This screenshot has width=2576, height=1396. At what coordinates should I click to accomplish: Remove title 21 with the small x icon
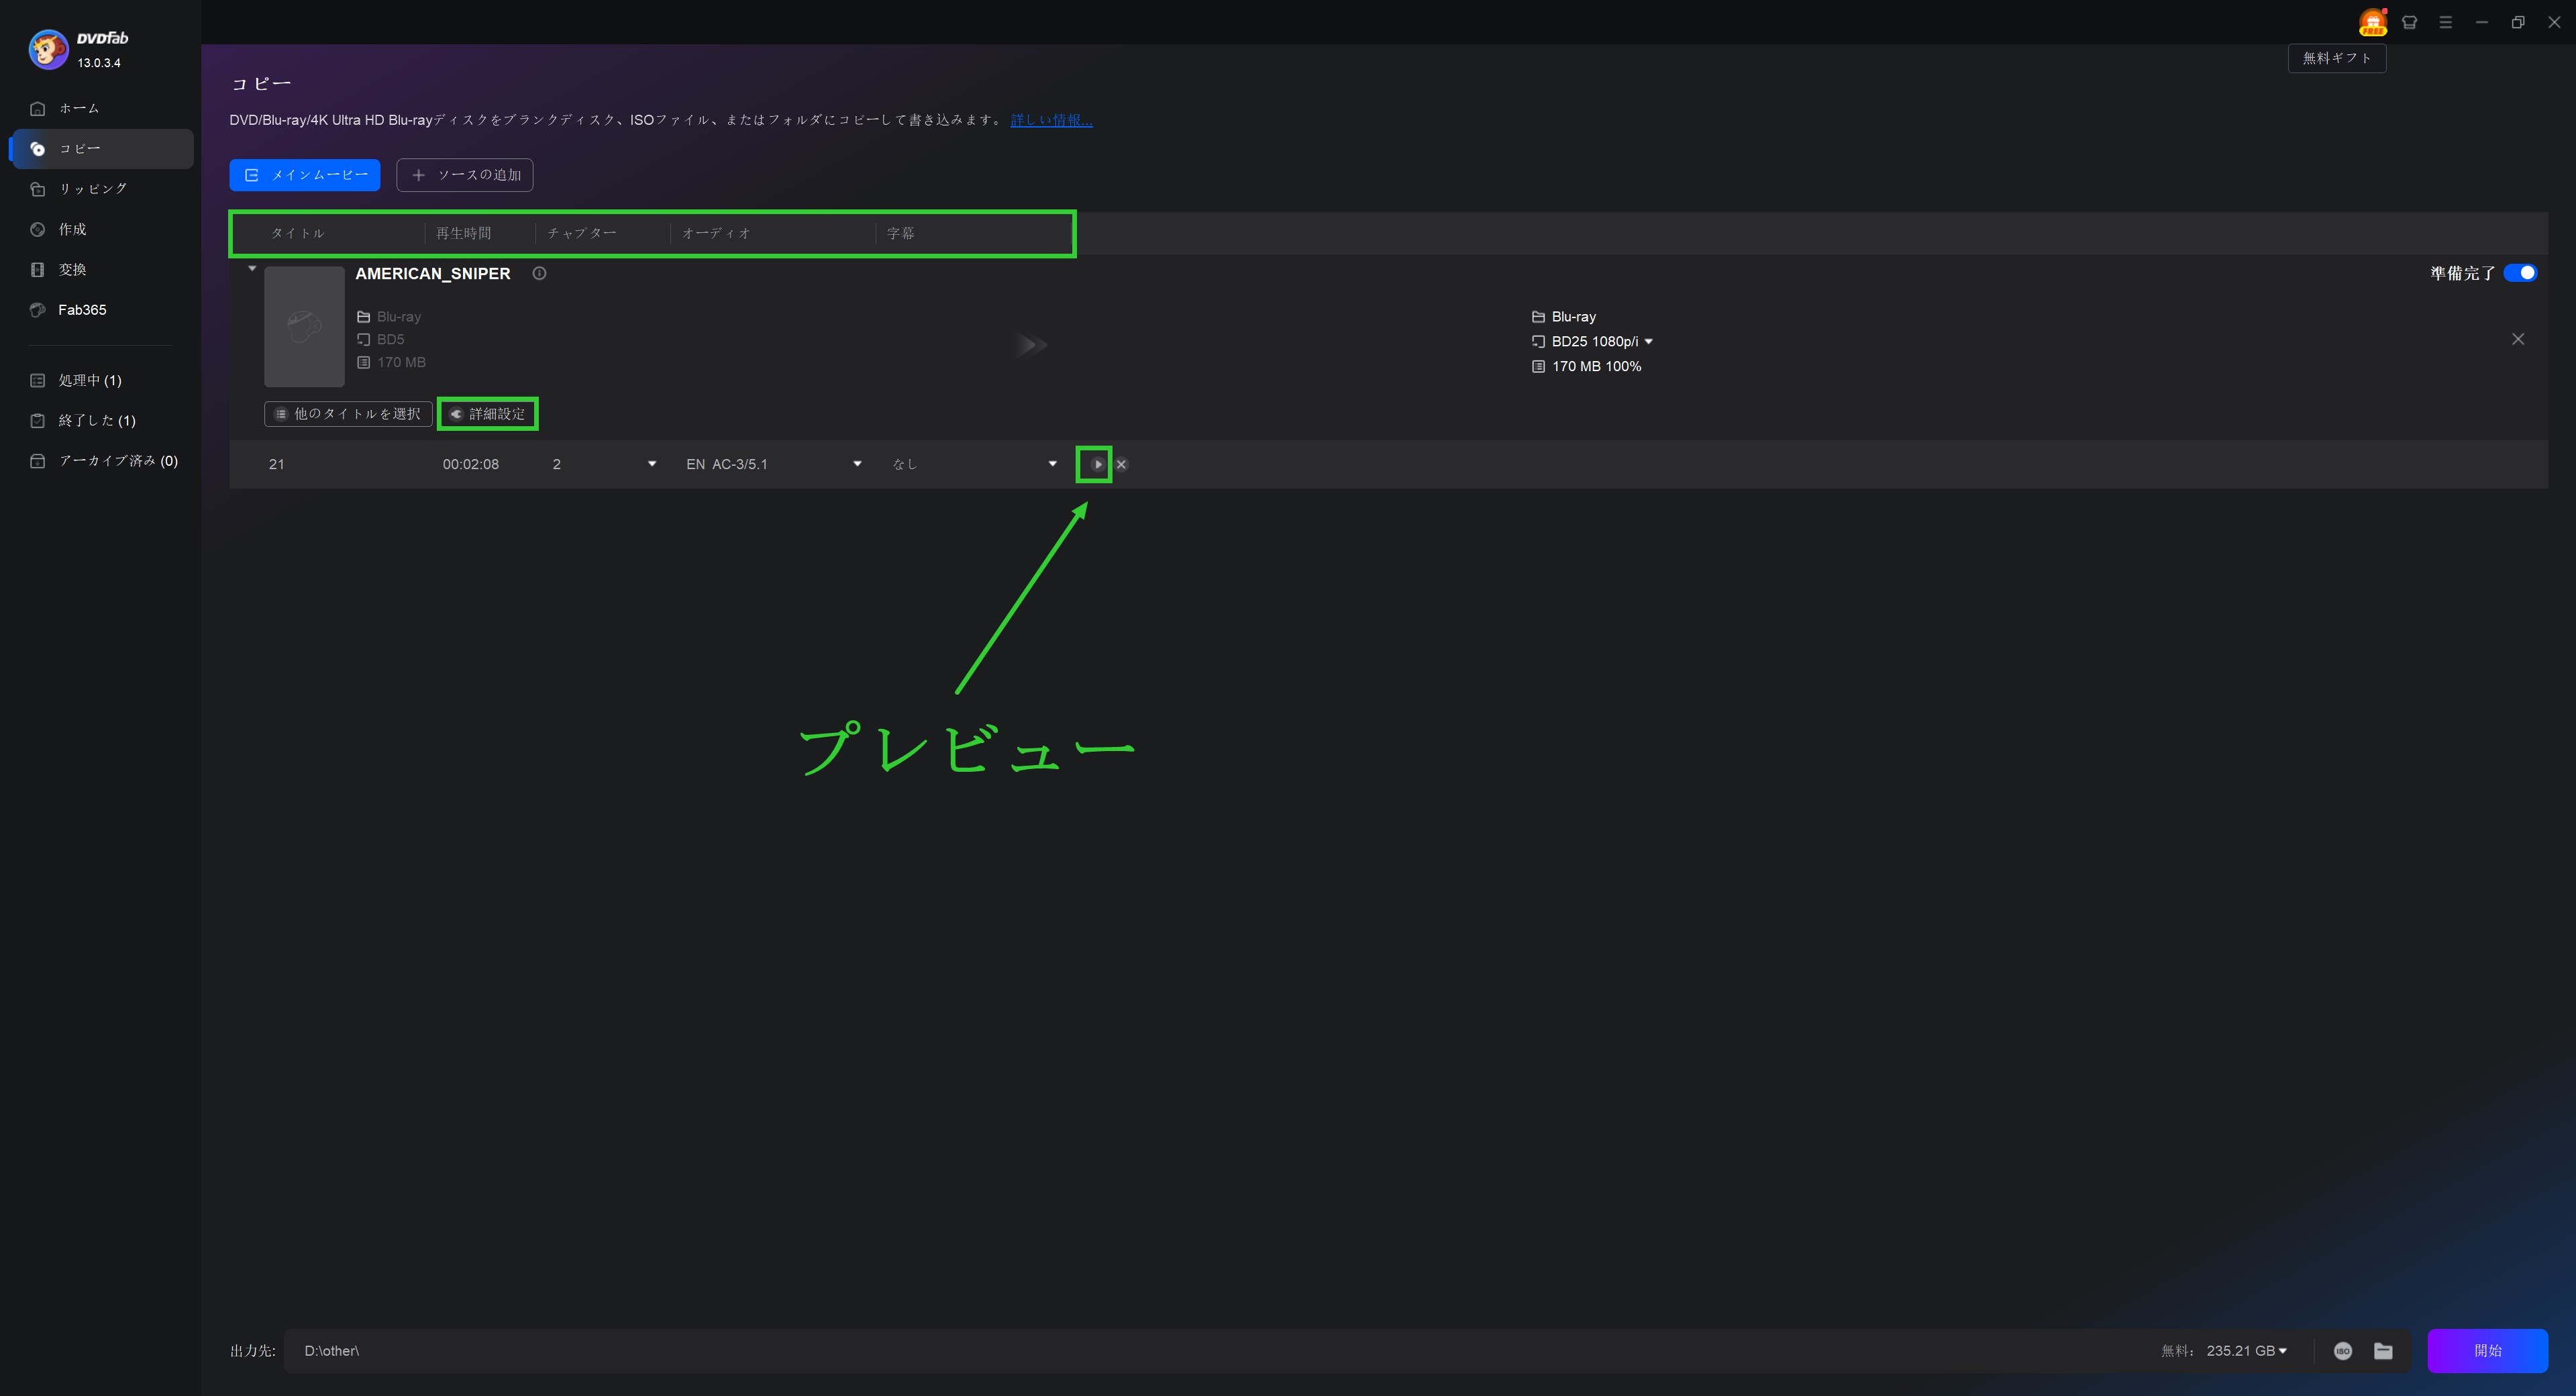(x=1121, y=464)
